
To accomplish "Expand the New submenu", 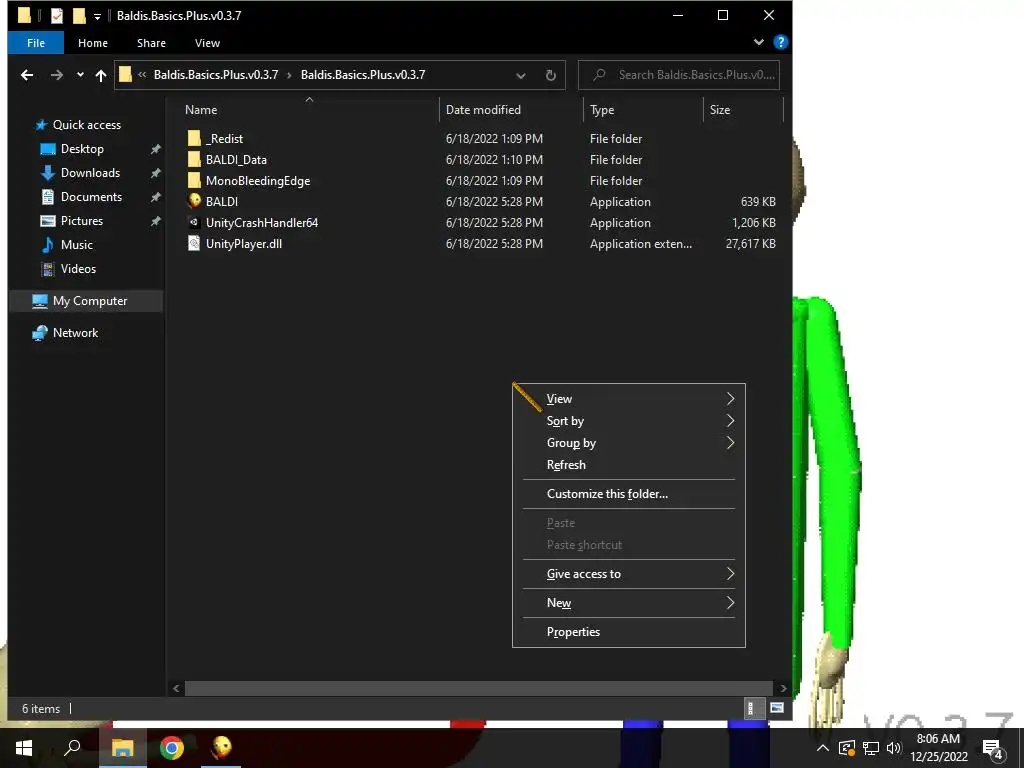I will [x=629, y=603].
